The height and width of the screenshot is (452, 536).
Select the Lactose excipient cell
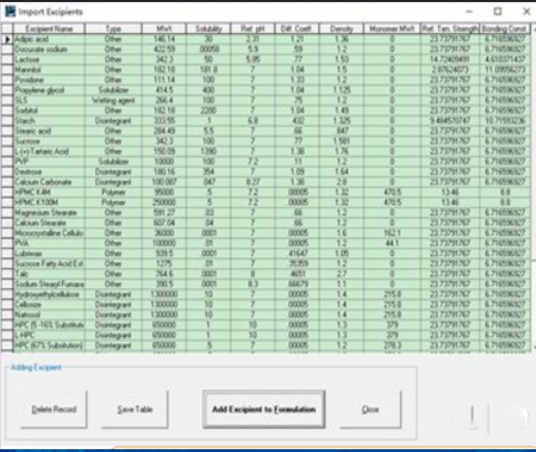pos(49,59)
